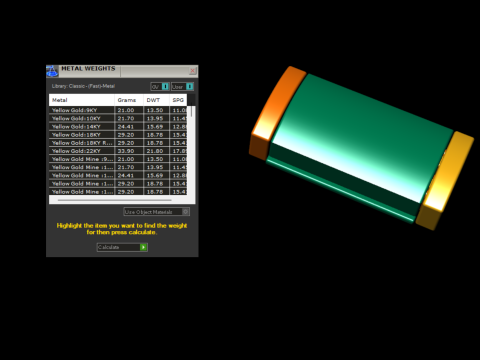Select the Yellow Gold:22KY row
Screen dimensions: 480x360
[x=118, y=151]
